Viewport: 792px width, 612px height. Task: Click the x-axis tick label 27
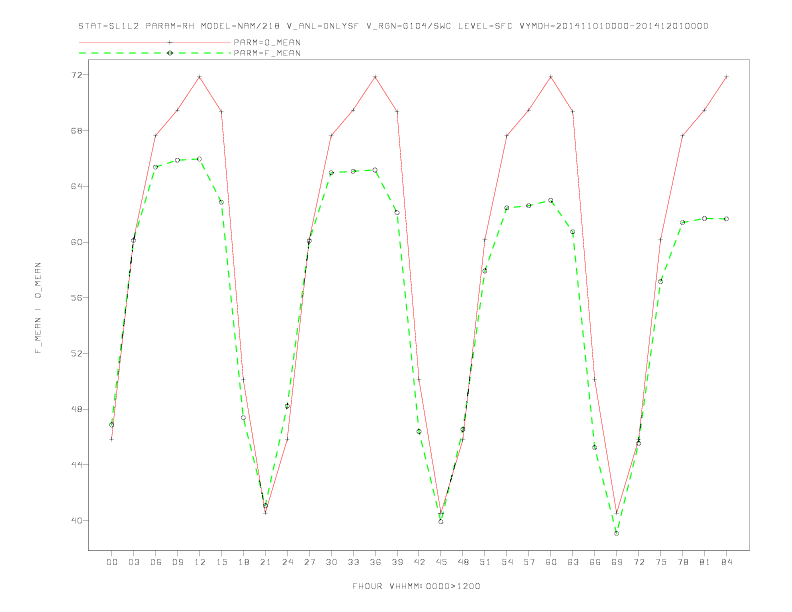coord(309,562)
